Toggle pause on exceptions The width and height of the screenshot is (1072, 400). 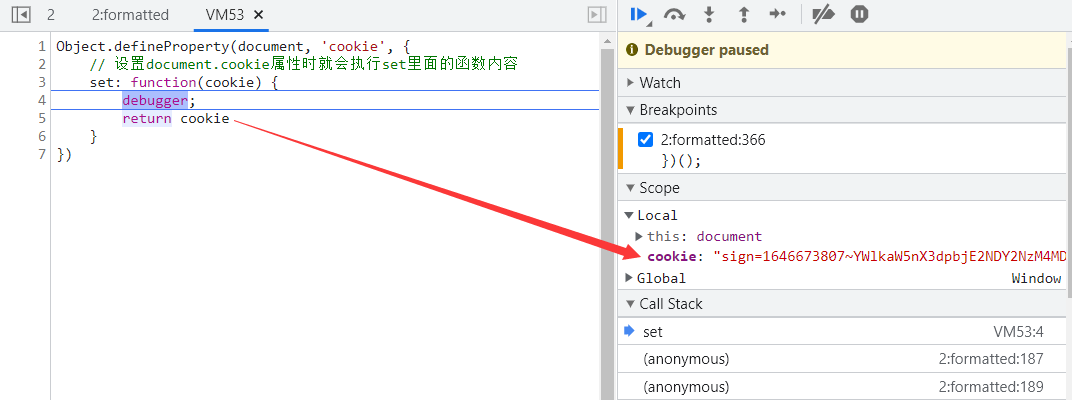pos(859,14)
